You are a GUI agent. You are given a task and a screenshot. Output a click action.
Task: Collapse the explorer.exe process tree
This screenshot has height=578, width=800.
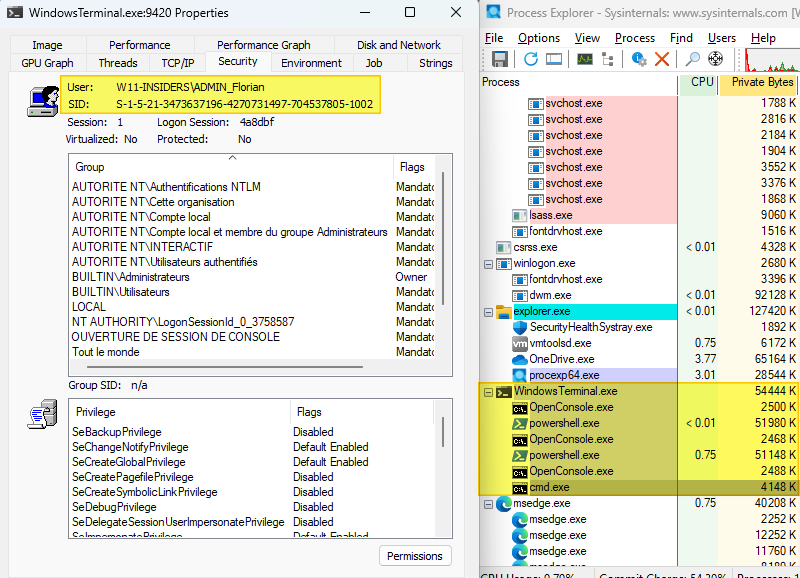point(488,312)
